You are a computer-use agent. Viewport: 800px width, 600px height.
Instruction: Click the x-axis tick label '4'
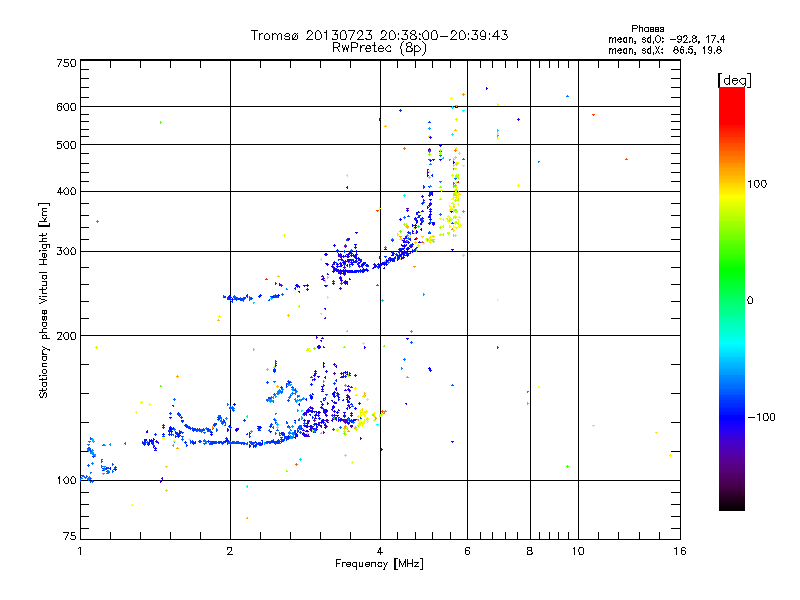point(380,551)
